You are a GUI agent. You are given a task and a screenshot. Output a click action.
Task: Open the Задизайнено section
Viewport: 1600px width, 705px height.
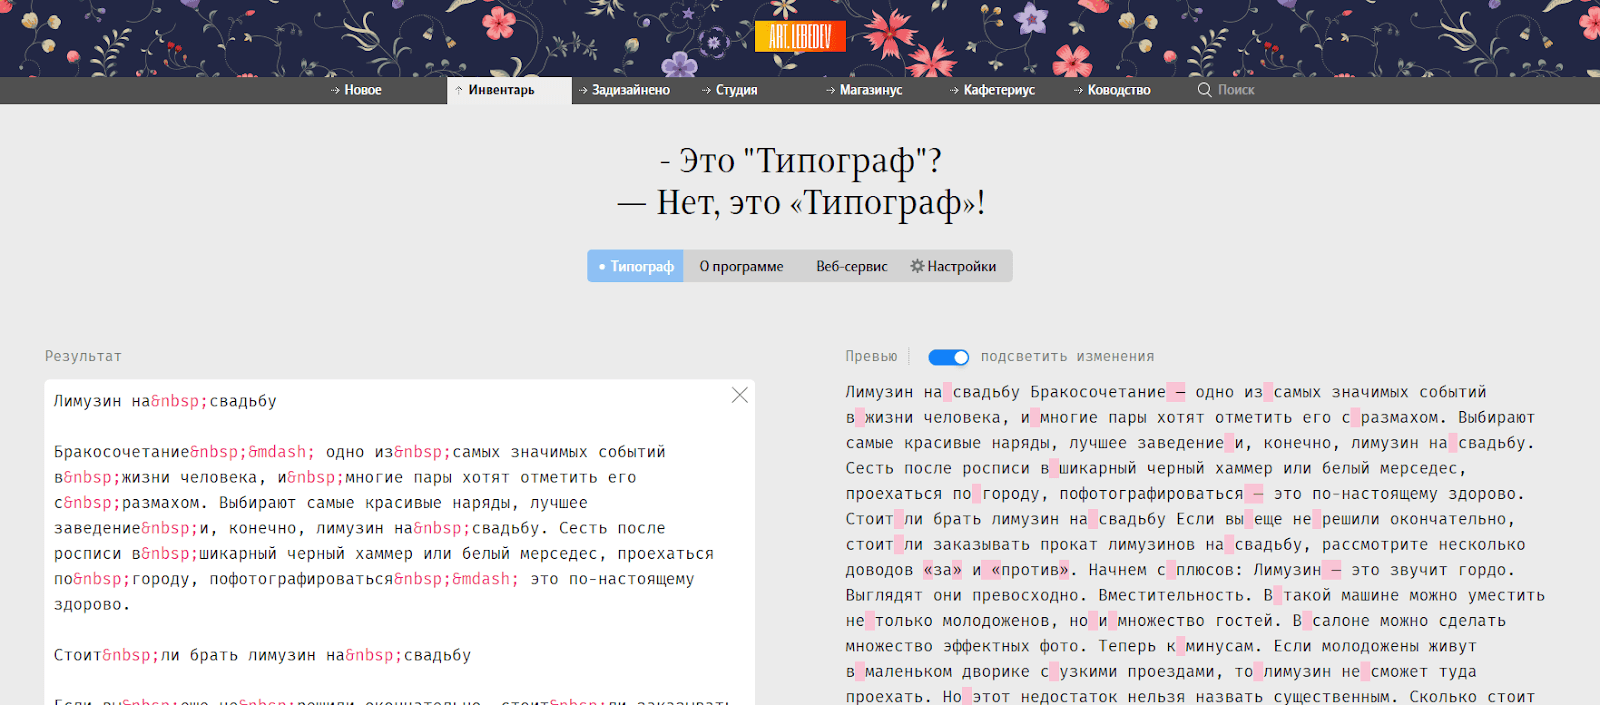pyautogui.click(x=631, y=90)
